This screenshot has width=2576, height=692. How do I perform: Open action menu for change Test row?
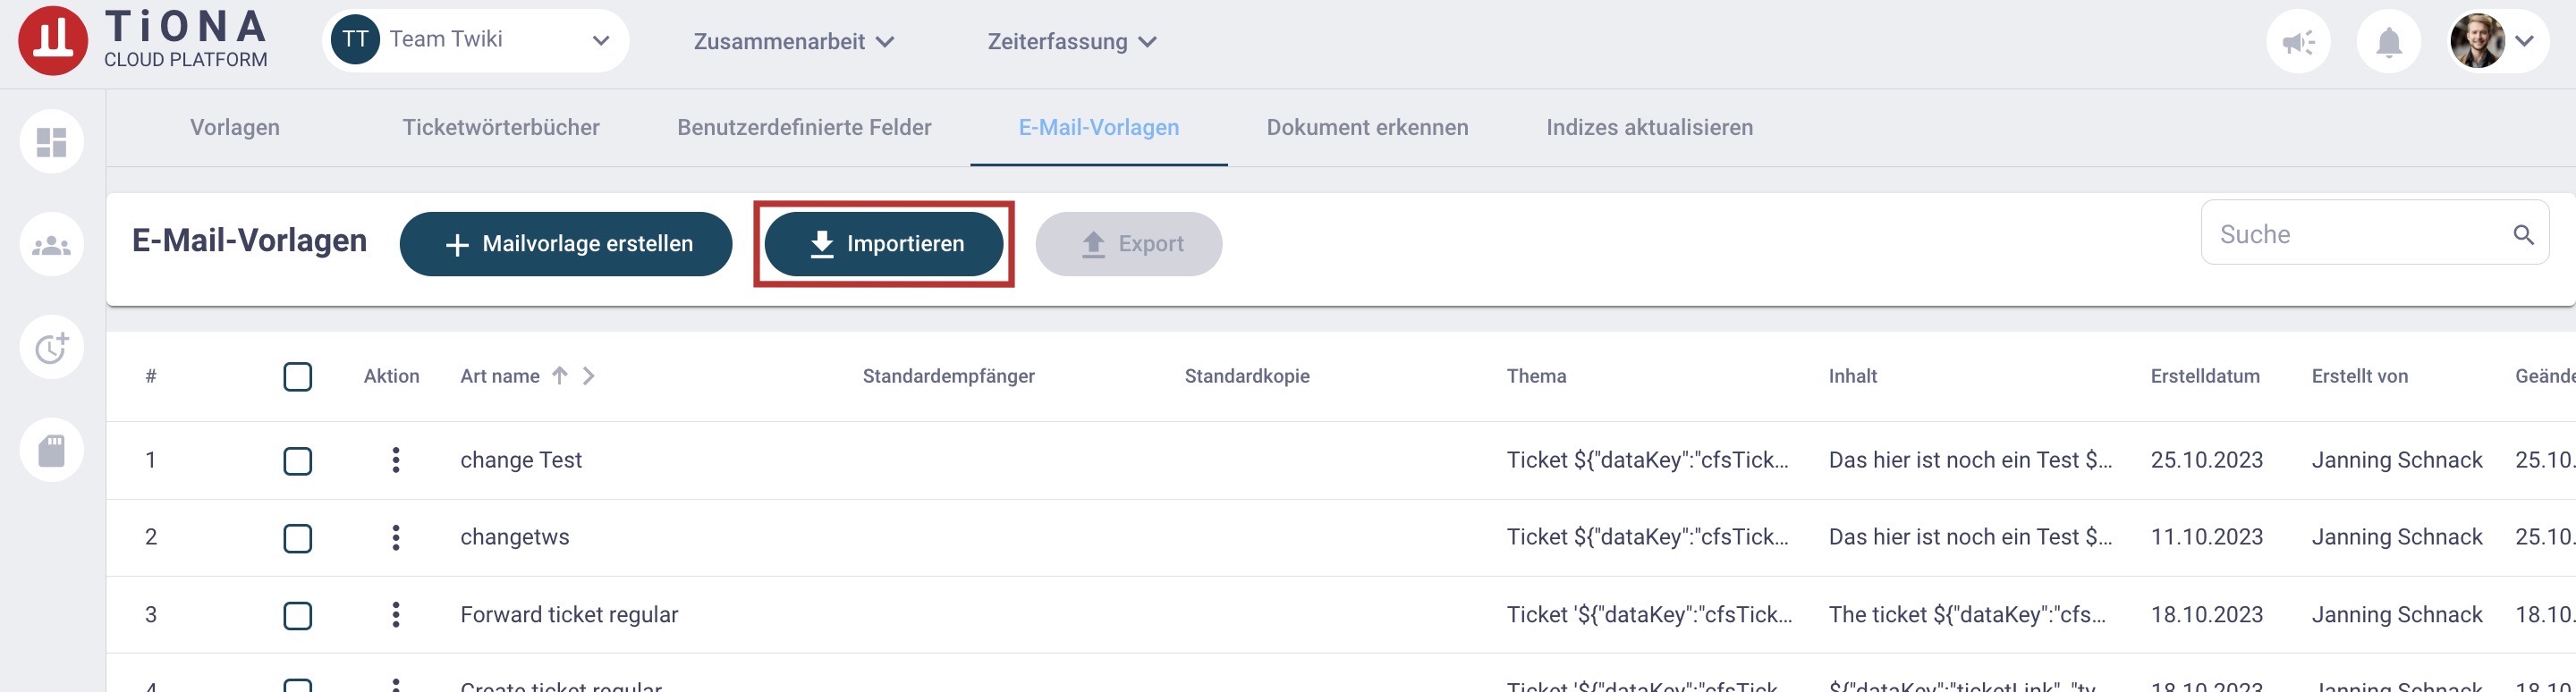pyautogui.click(x=396, y=460)
